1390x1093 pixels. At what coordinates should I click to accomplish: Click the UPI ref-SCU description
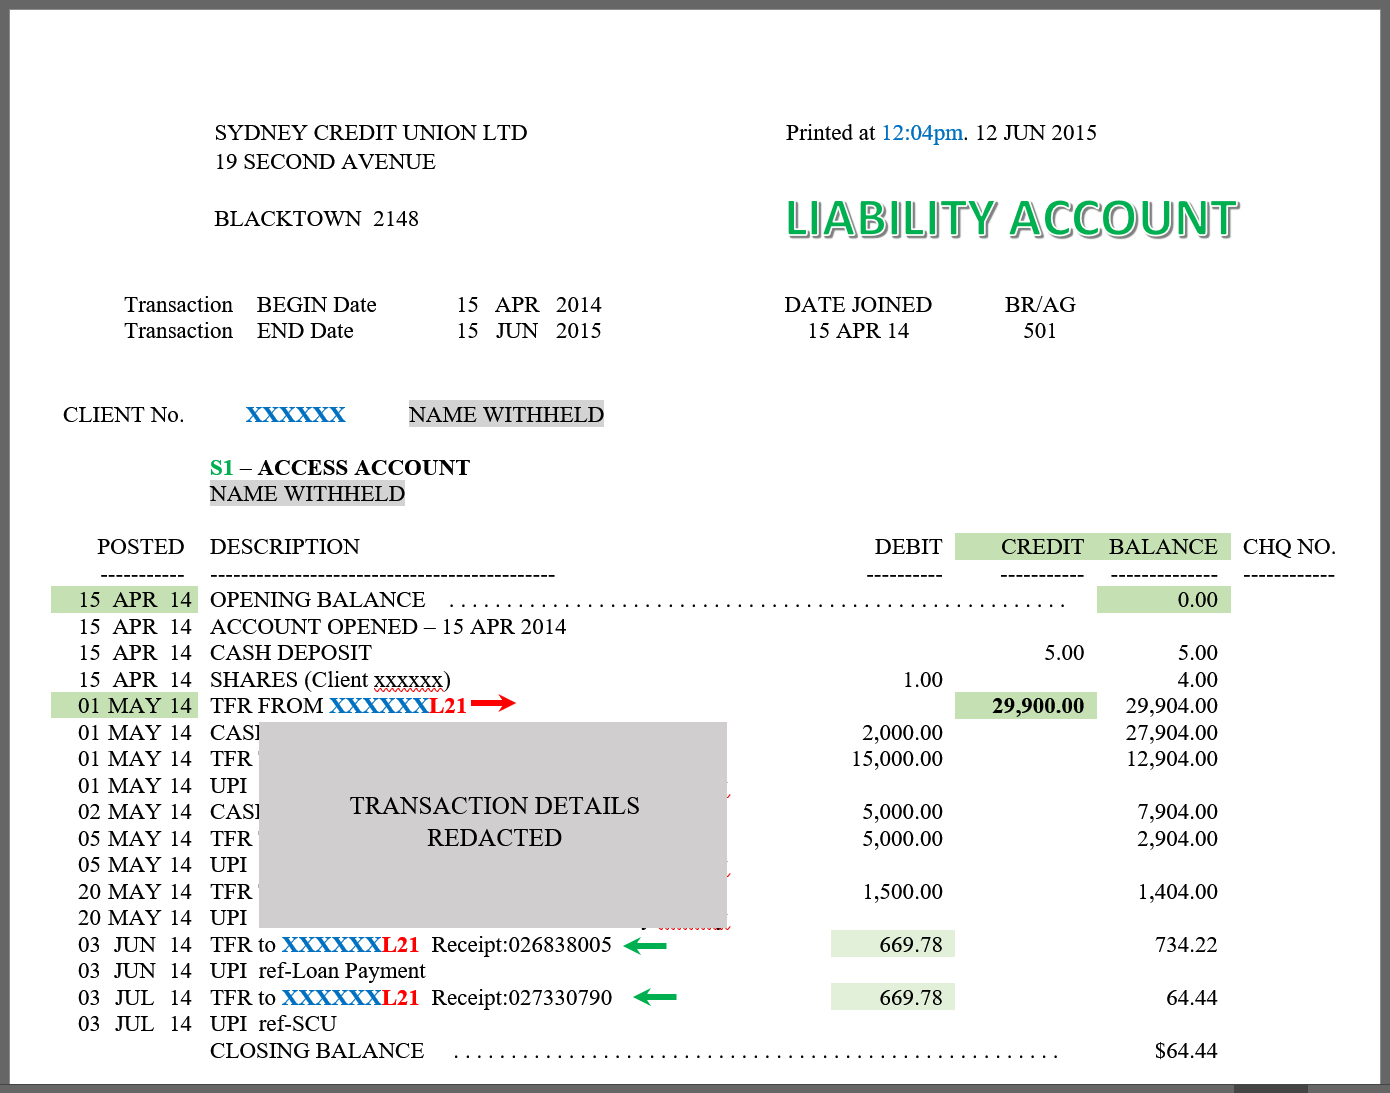coord(273,1024)
